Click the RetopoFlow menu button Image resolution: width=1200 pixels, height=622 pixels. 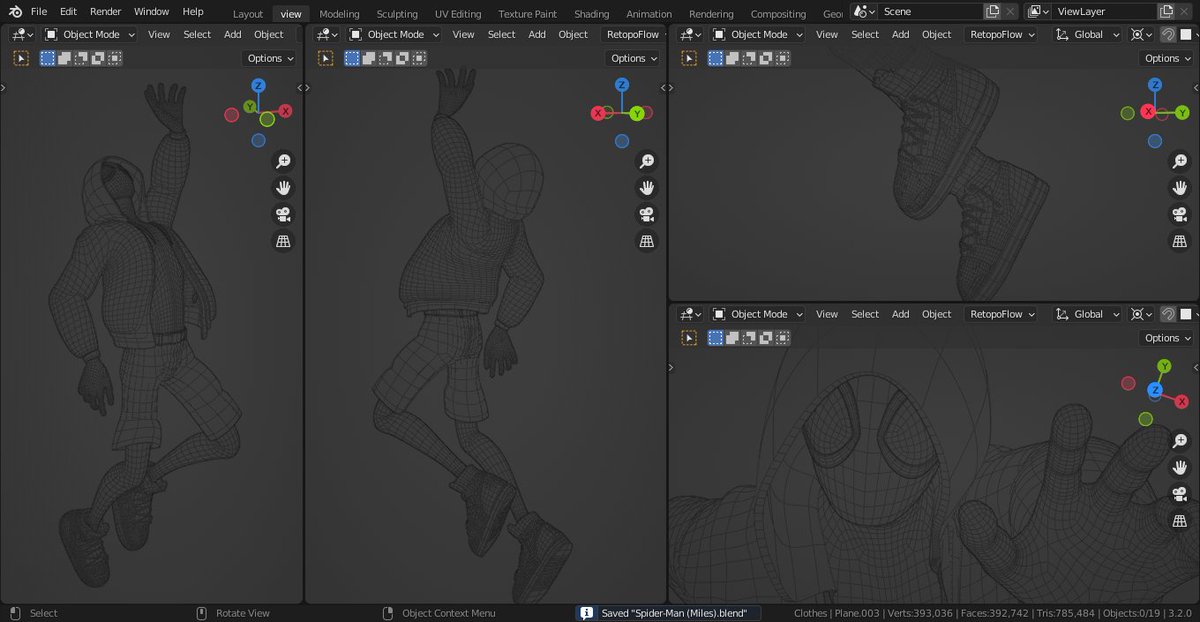click(x=633, y=34)
